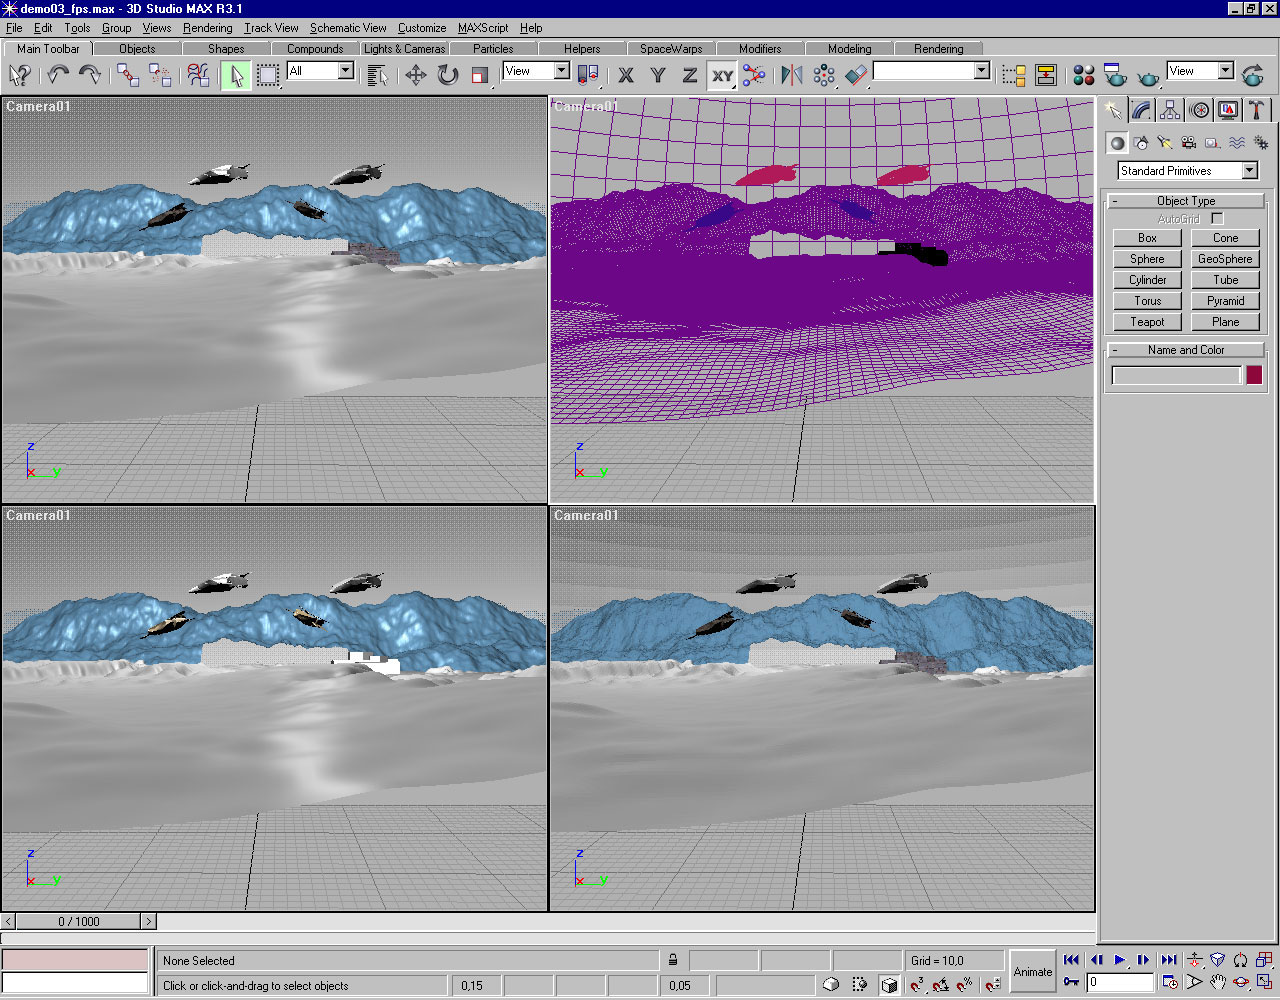Click the object color swatch
This screenshot has height=1000, width=1280.
pos(1254,375)
